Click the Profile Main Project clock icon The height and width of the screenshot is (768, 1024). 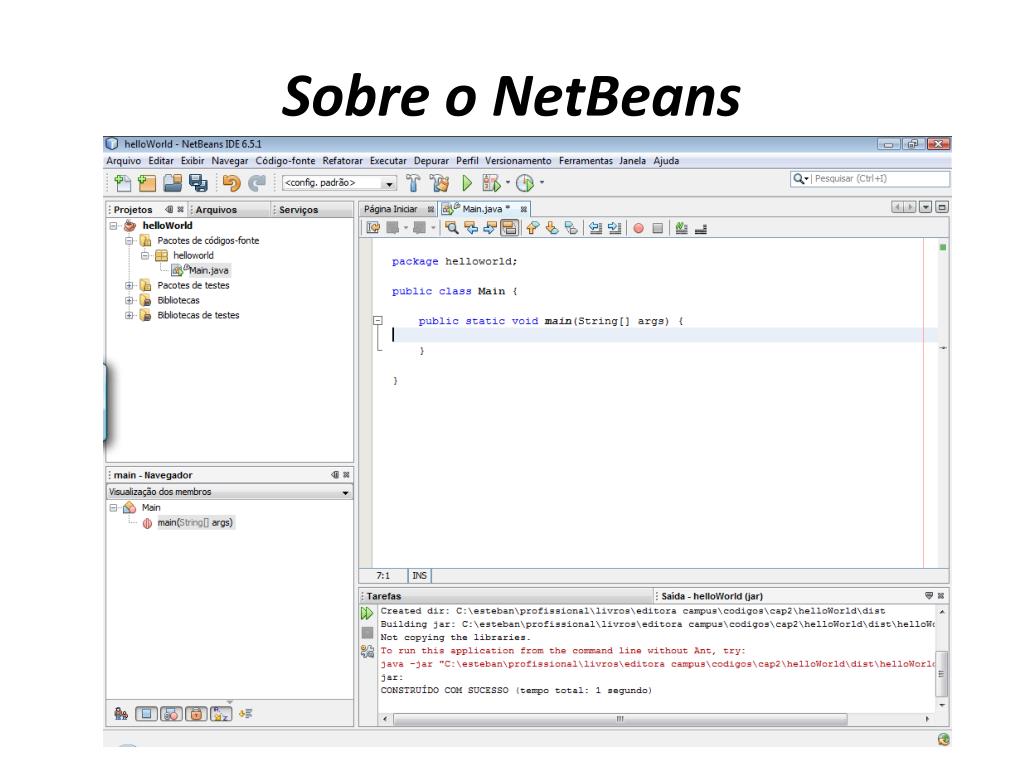pyautogui.click(x=525, y=183)
